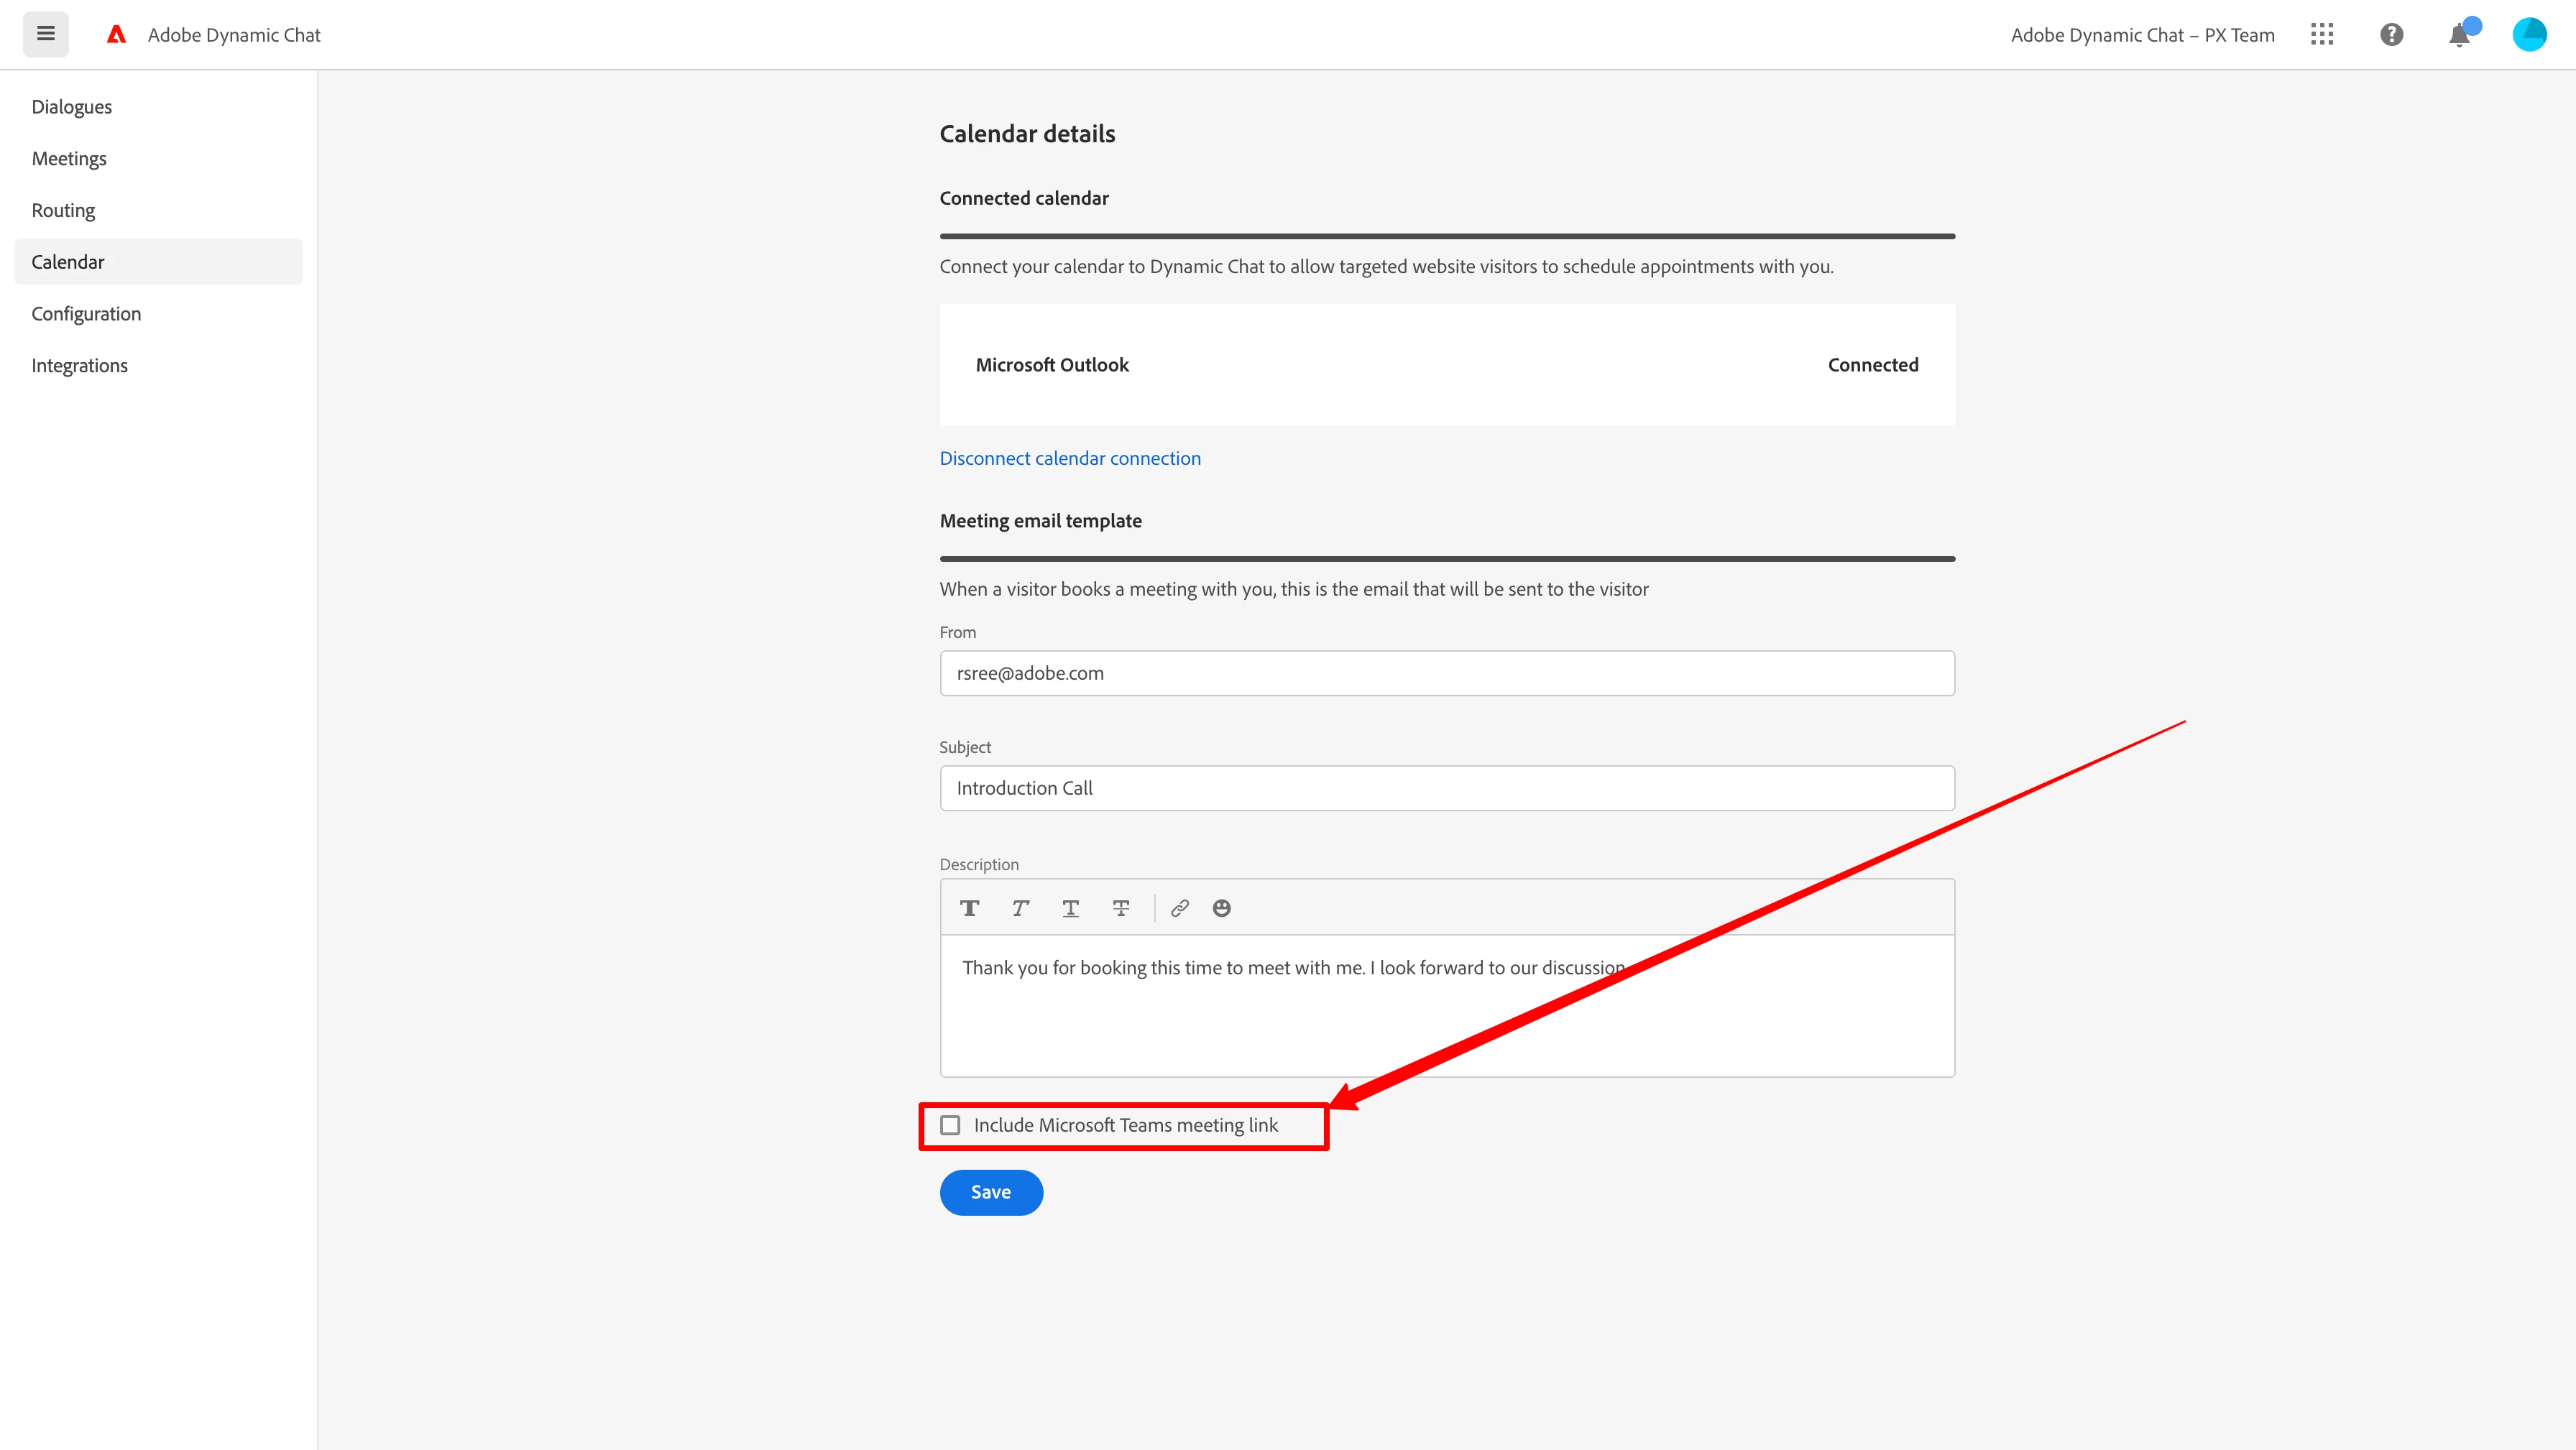Go to Meetings in sidebar
Screen dimensions: 2576x1450
click(69, 159)
